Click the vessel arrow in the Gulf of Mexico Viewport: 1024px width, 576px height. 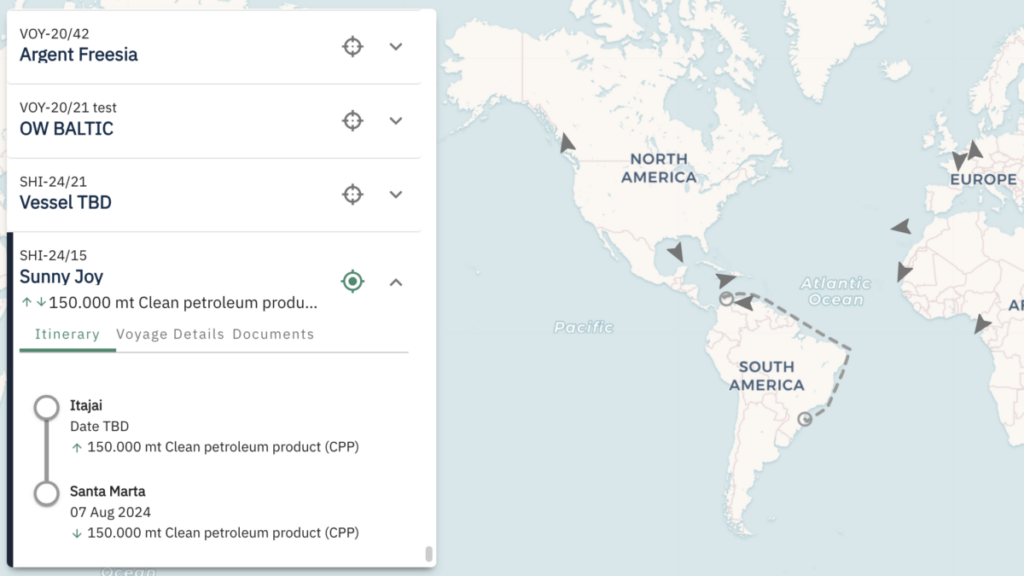pyautogui.click(x=677, y=251)
